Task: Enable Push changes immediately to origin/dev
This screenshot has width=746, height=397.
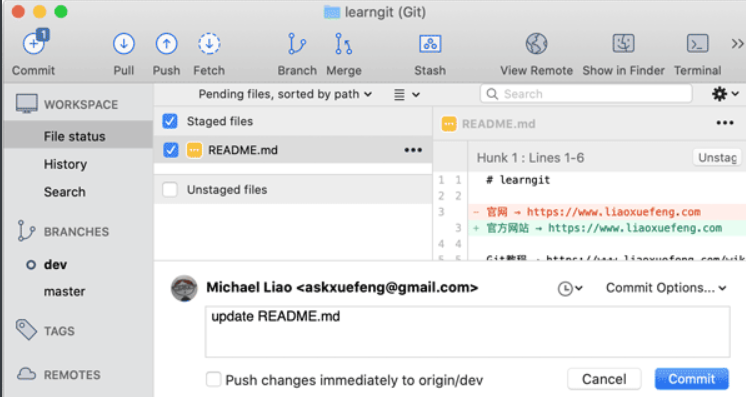Action: [214, 380]
